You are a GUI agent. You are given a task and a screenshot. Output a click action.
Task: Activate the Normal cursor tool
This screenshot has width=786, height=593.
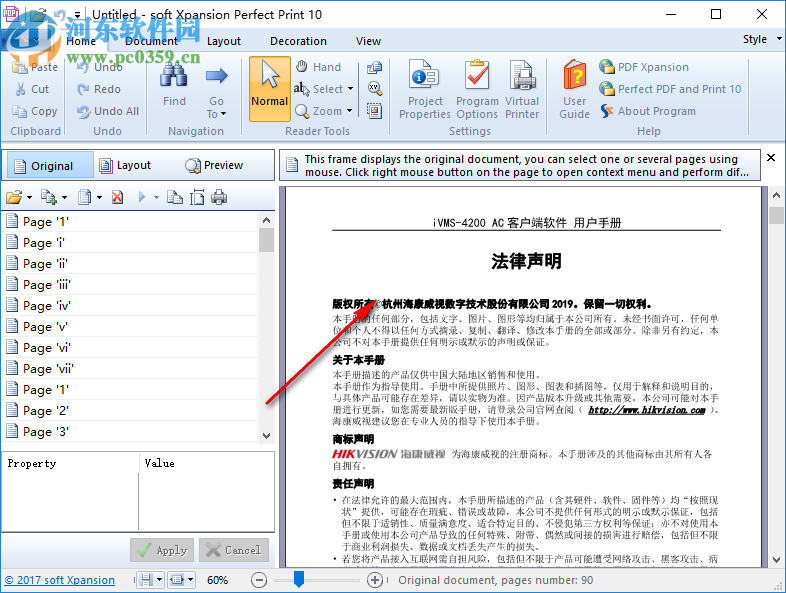(x=270, y=89)
